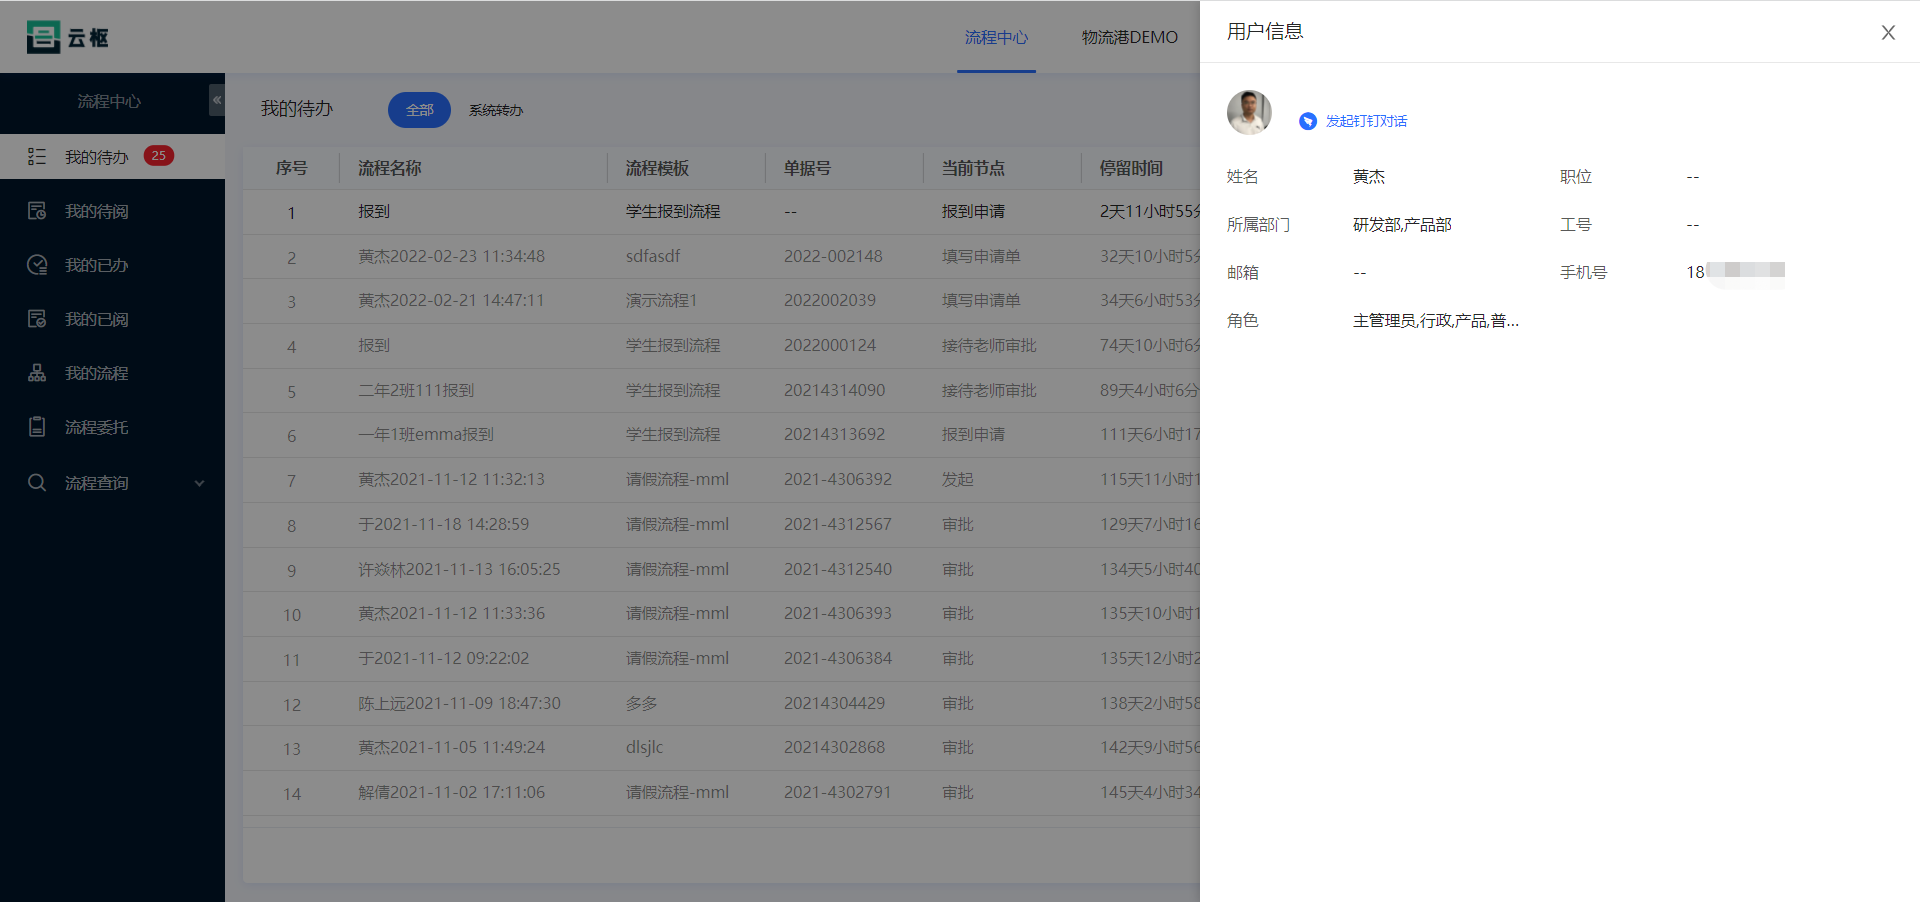Click the 流程模板 column header
Viewport: 1920px width, 902px height.
tap(657, 168)
